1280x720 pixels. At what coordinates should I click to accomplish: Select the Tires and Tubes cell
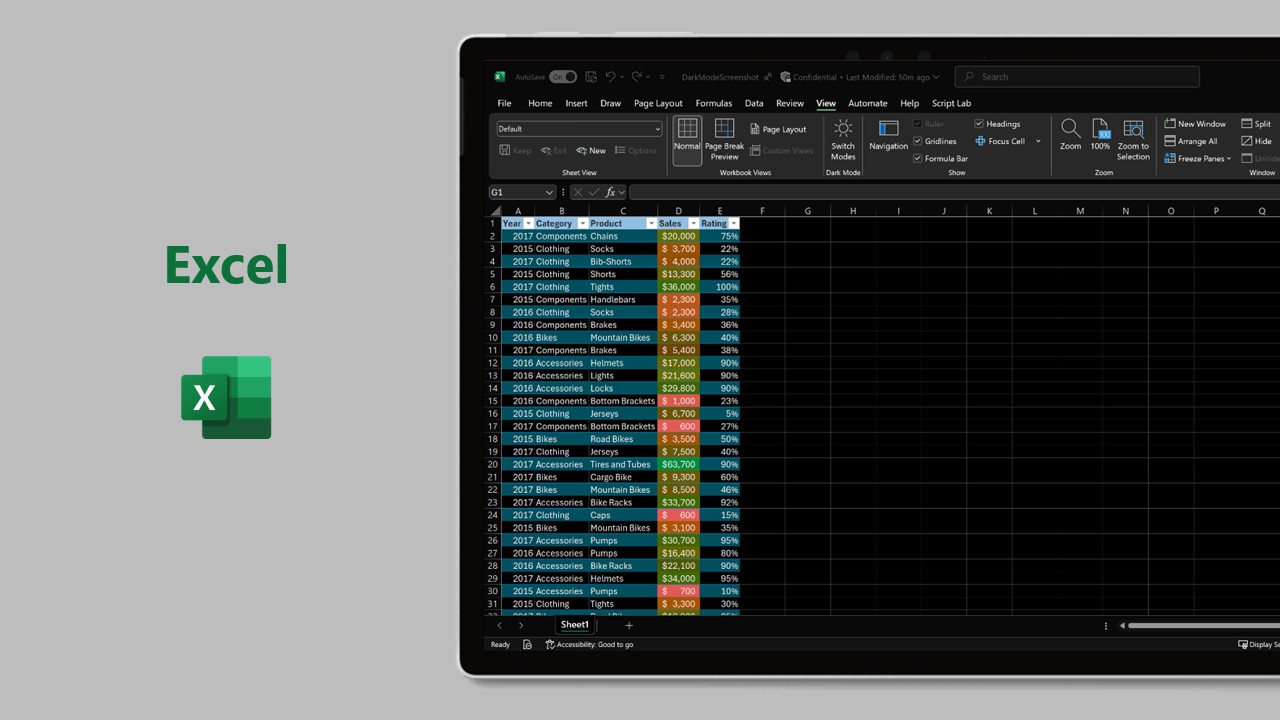(623, 465)
